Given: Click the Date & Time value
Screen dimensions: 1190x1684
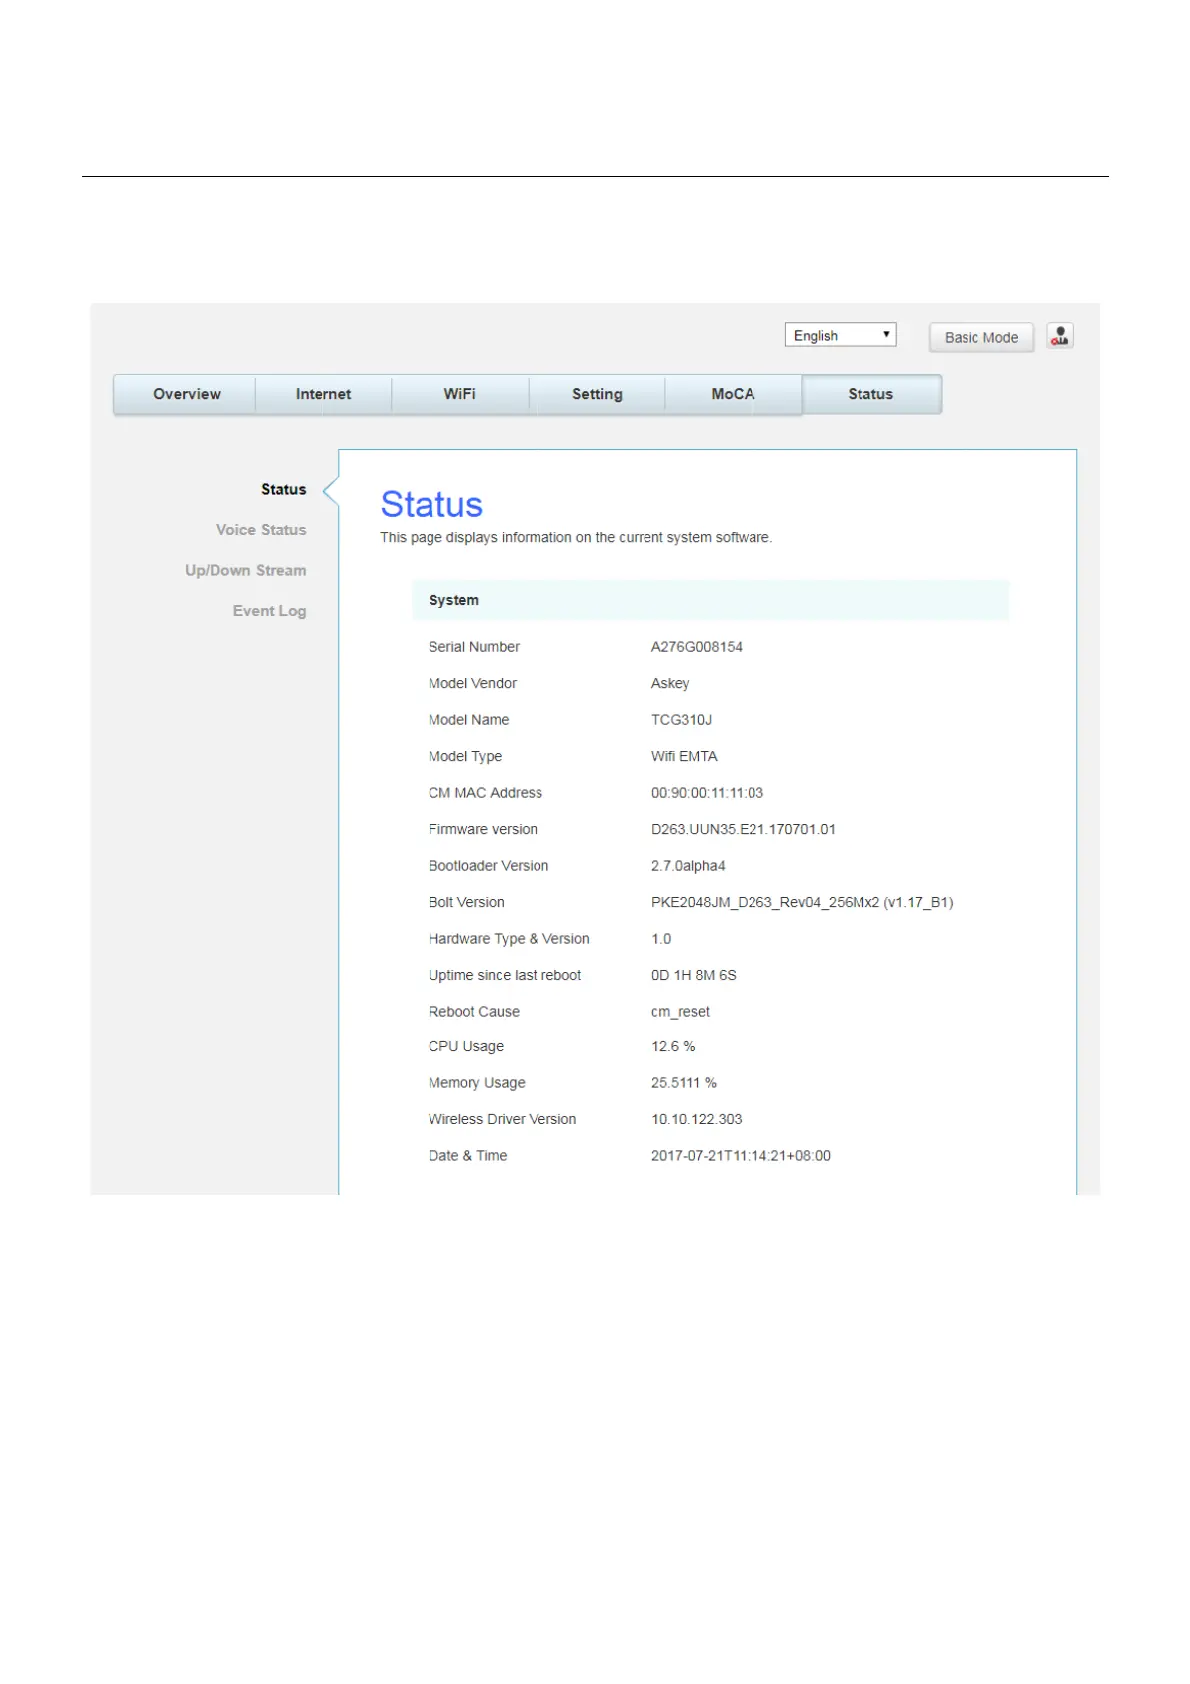Looking at the screenshot, I should [x=740, y=1156].
